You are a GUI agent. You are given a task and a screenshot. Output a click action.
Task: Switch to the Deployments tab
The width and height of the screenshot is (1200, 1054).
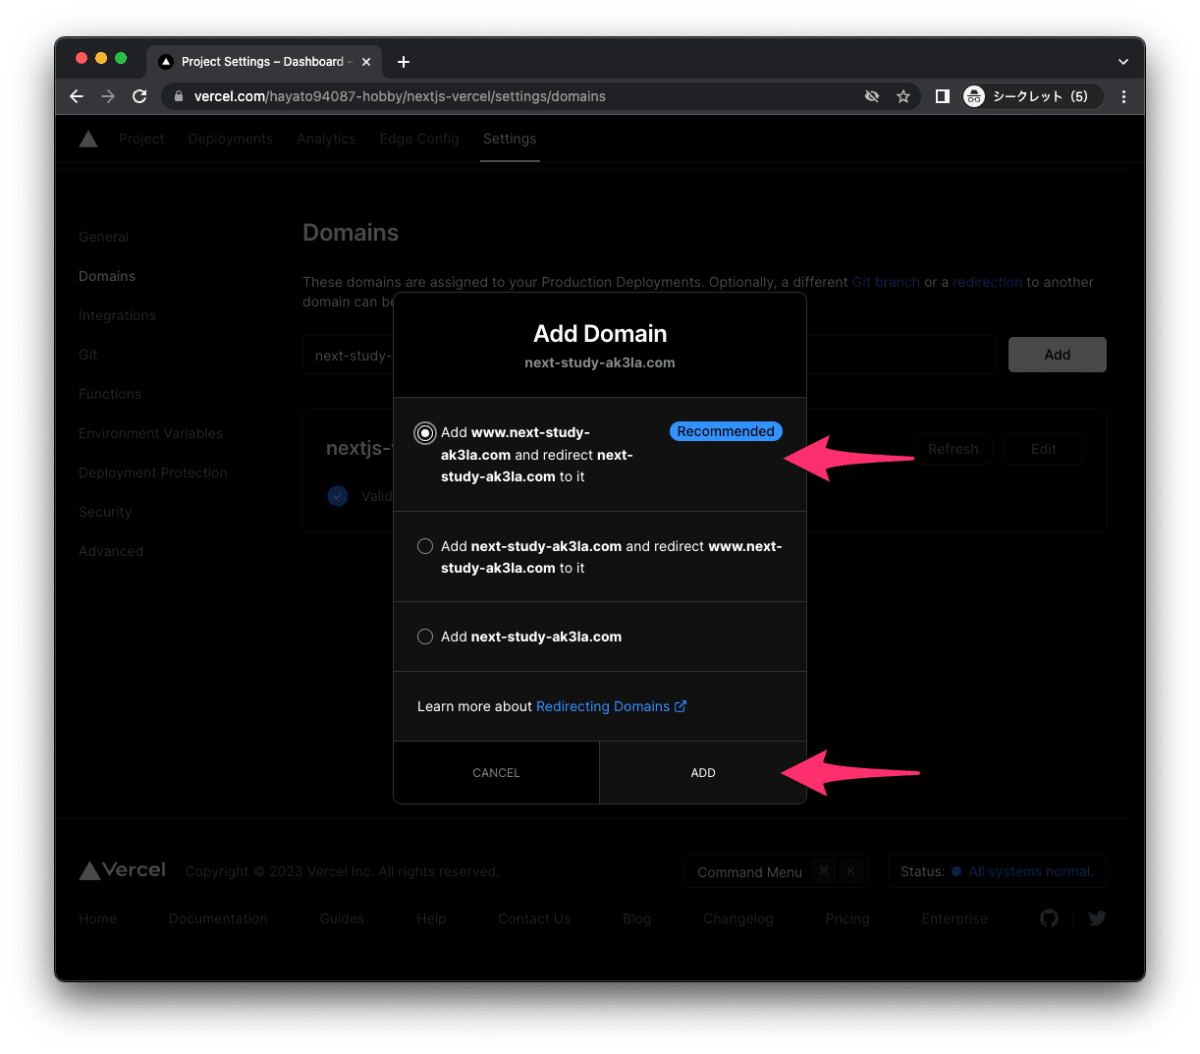tap(230, 139)
